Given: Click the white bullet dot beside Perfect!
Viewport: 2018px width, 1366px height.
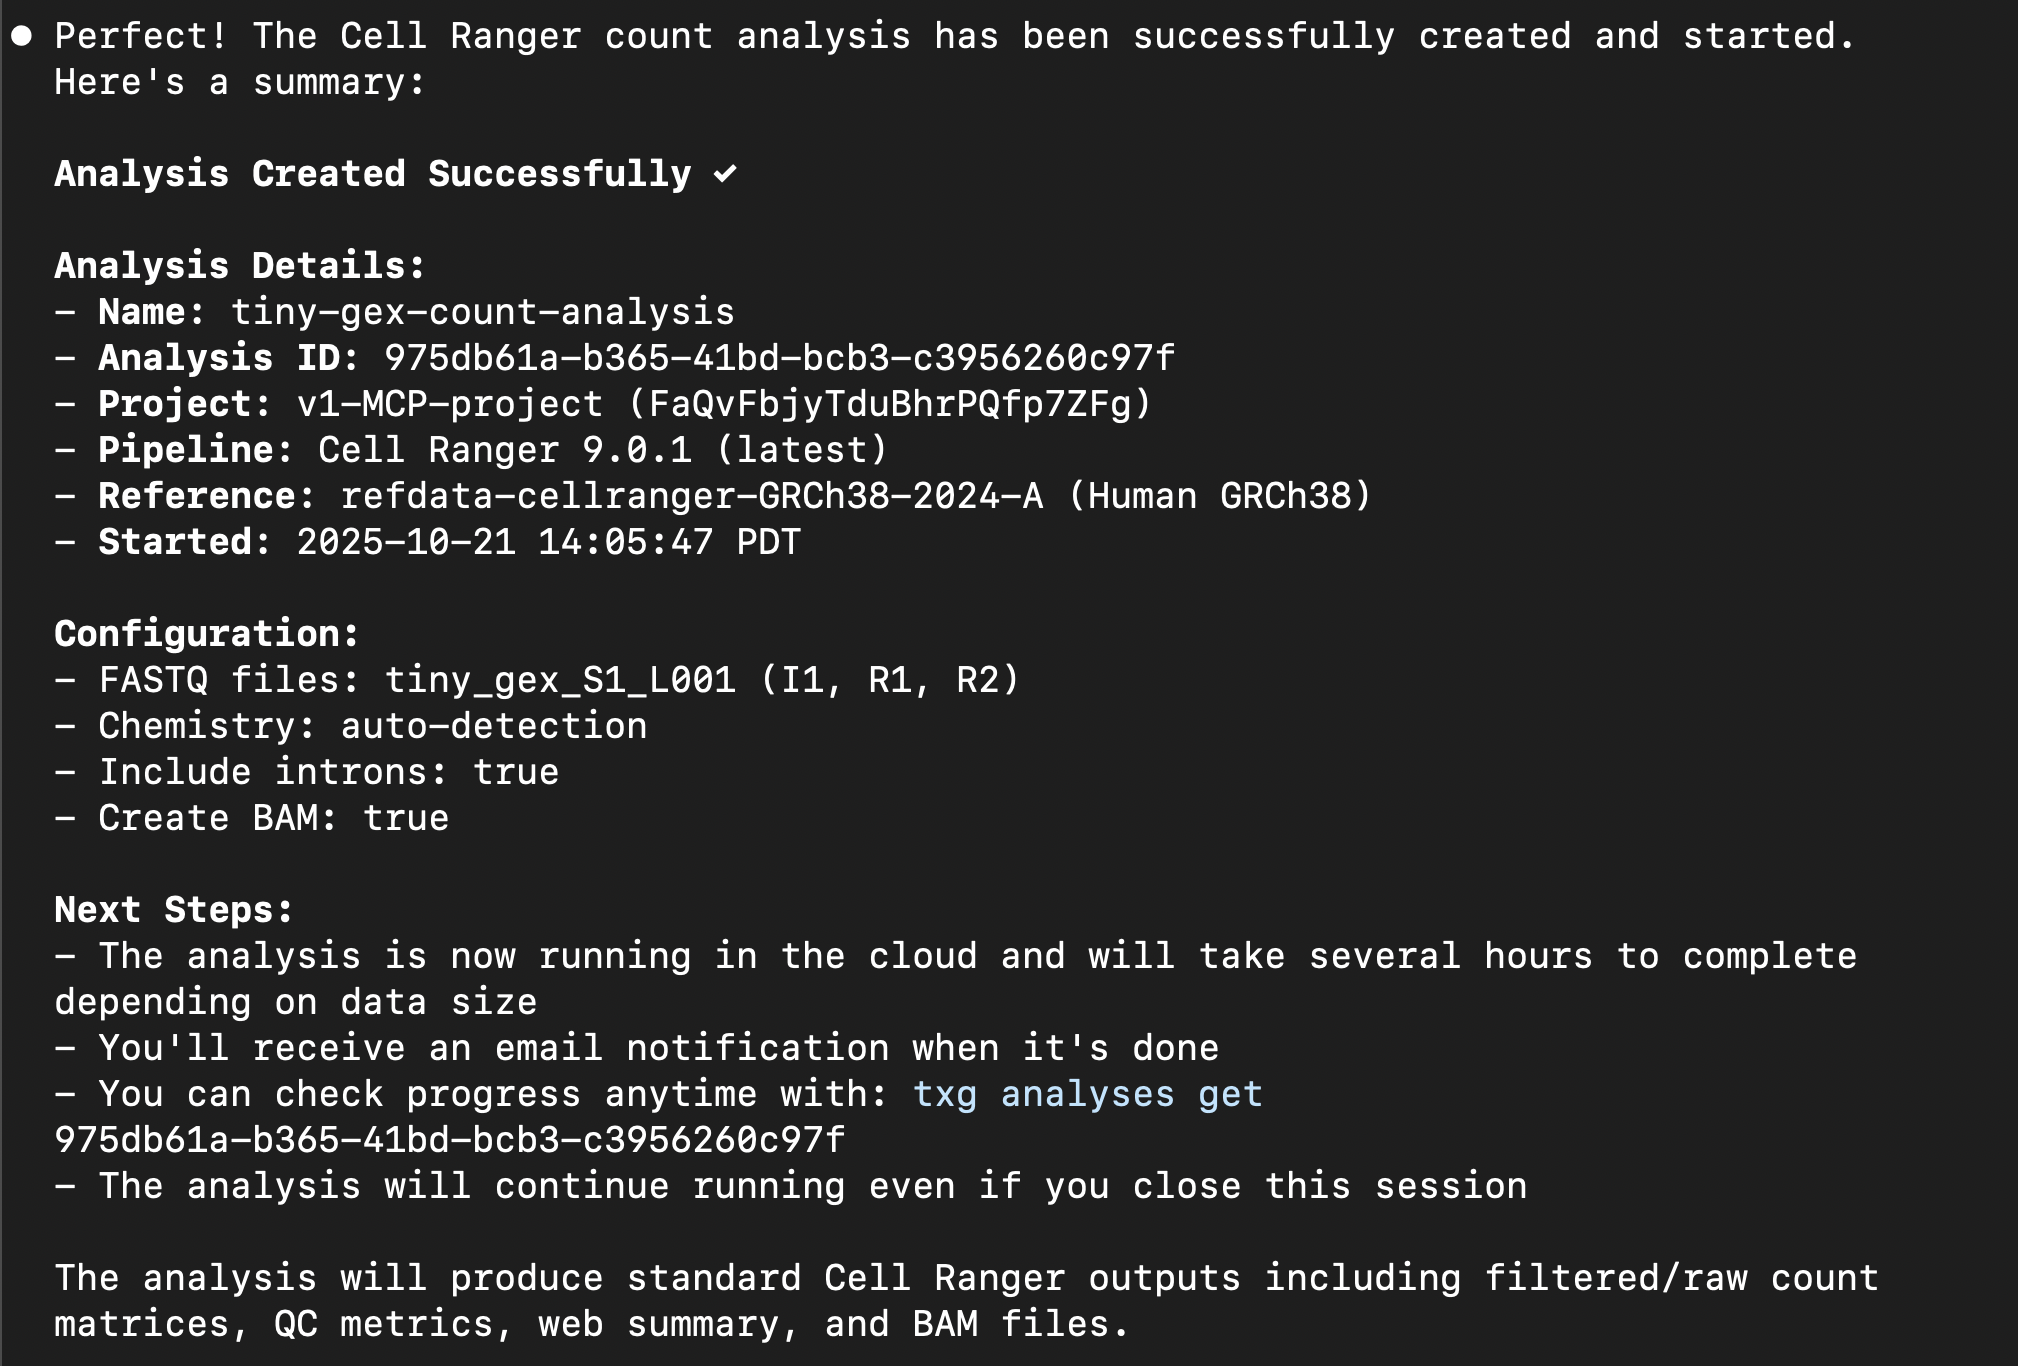Looking at the screenshot, I should (21, 37).
